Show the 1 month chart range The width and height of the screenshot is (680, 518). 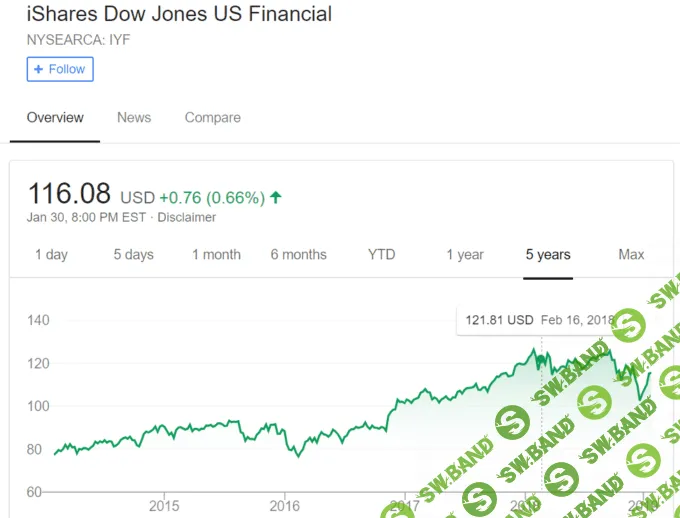coord(216,254)
